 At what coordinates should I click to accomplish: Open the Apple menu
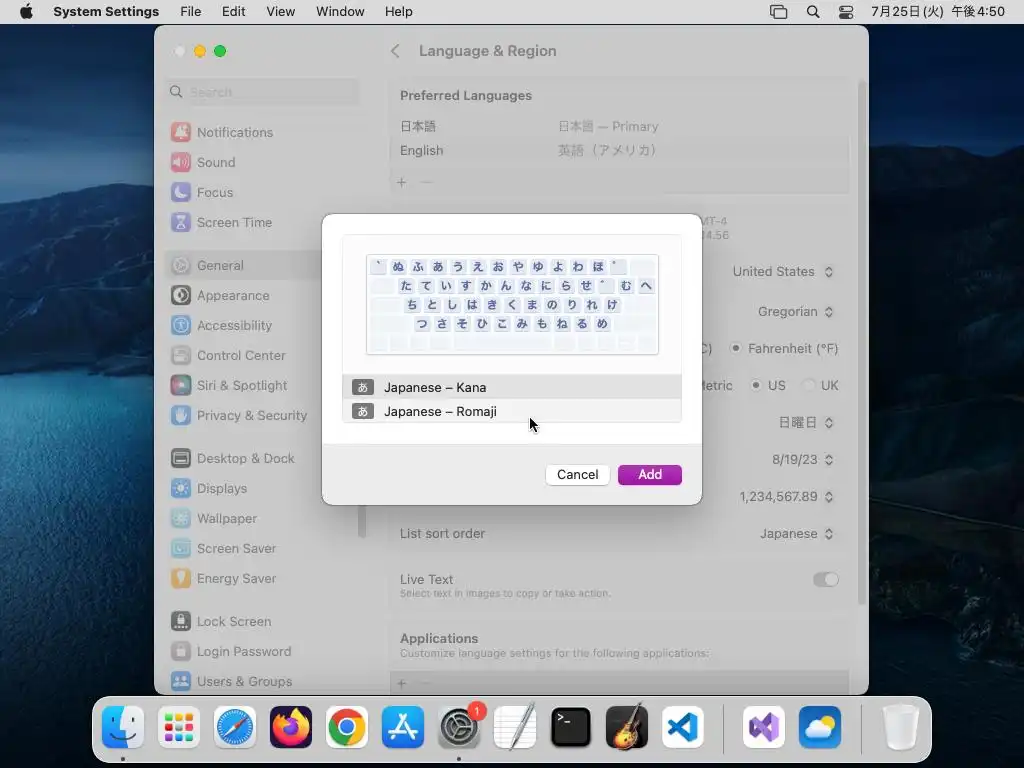point(26,12)
